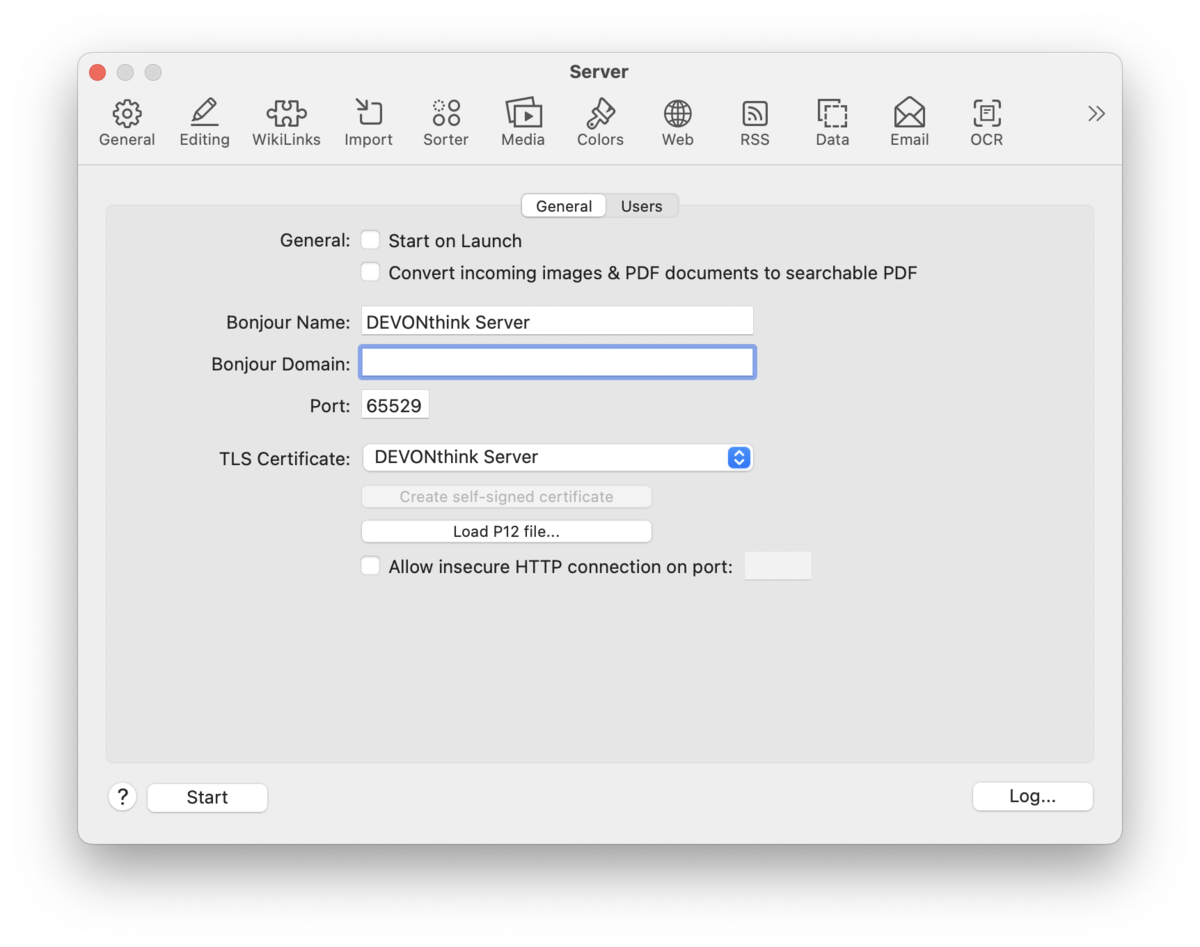Open the OCR preferences pane
The width and height of the screenshot is (1200, 947).
(x=986, y=123)
